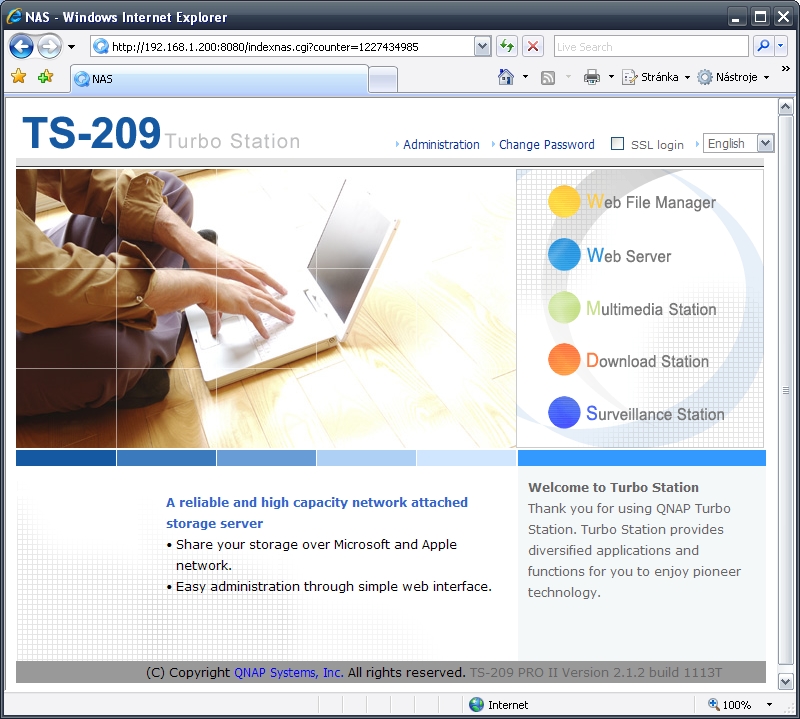Add to Favorites with green plus star

(x=45, y=77)
